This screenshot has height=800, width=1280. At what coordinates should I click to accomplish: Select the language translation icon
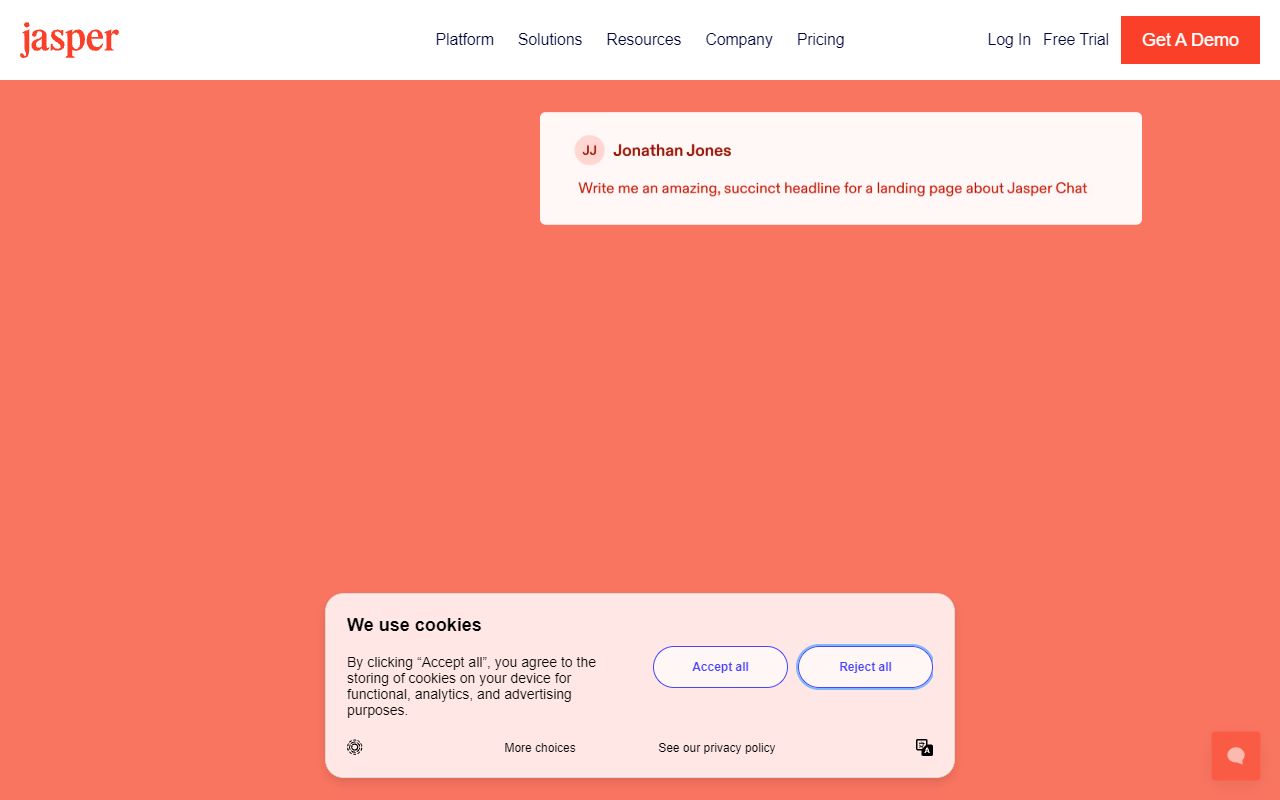point(923,747)
